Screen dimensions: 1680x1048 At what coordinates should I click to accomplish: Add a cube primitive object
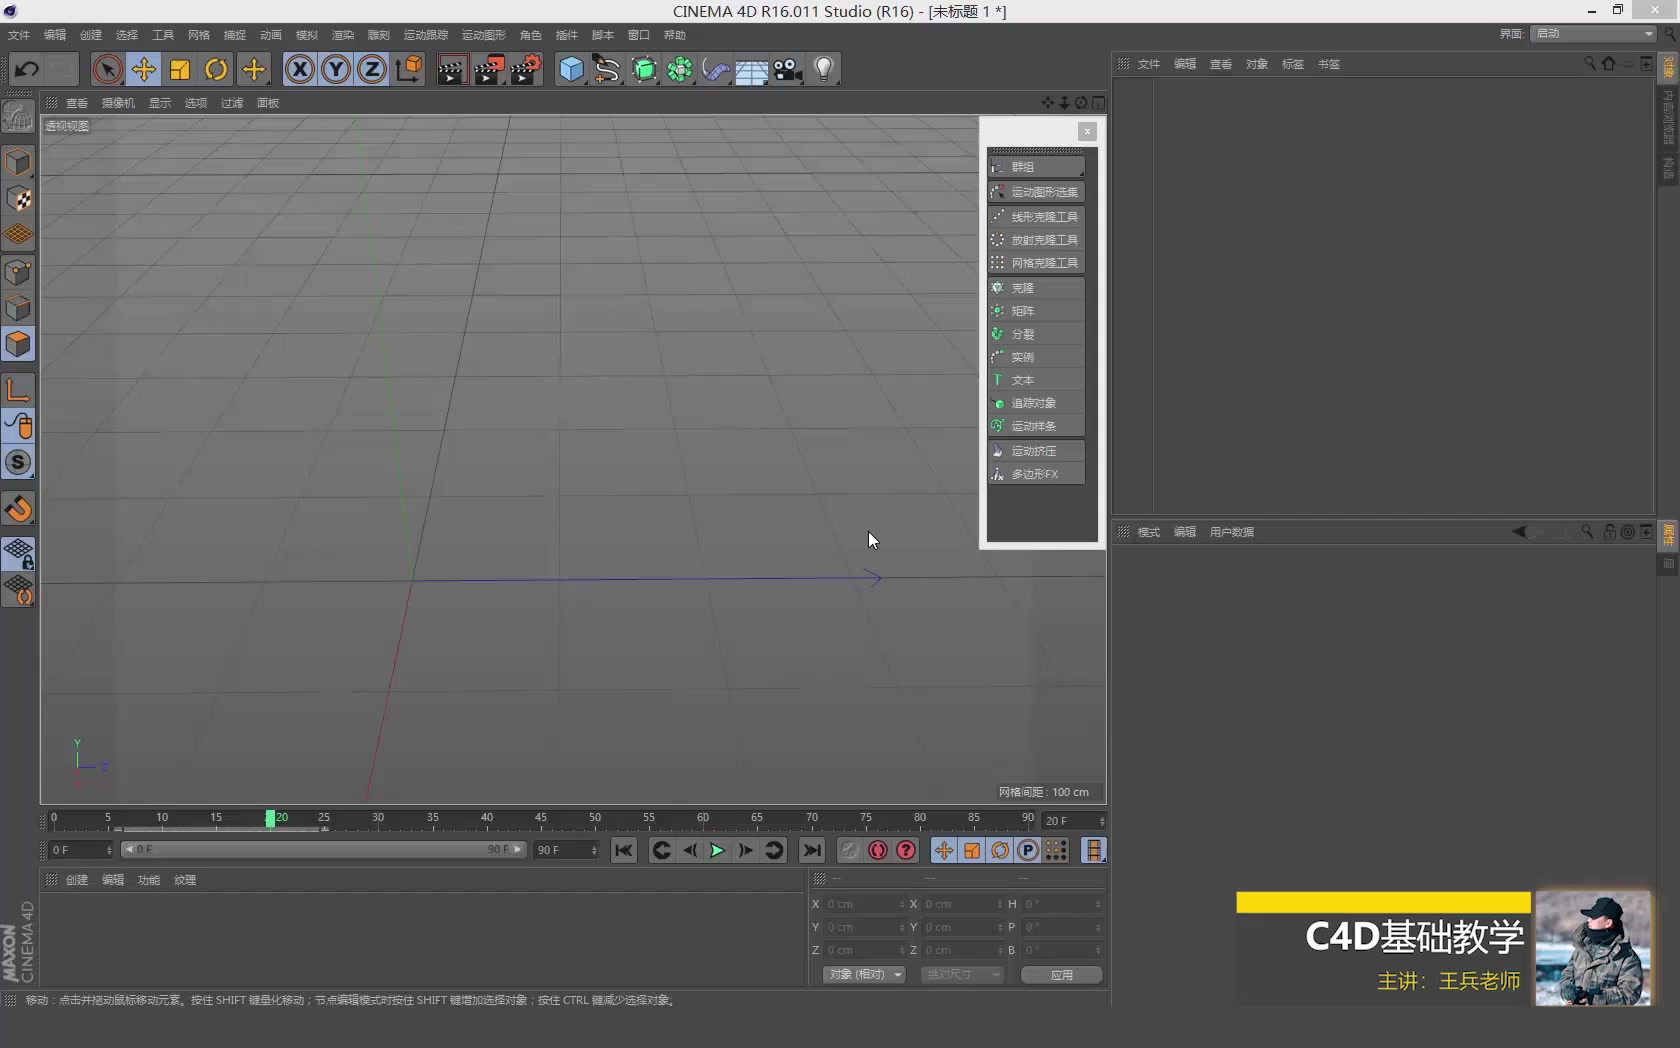(571, 69)
